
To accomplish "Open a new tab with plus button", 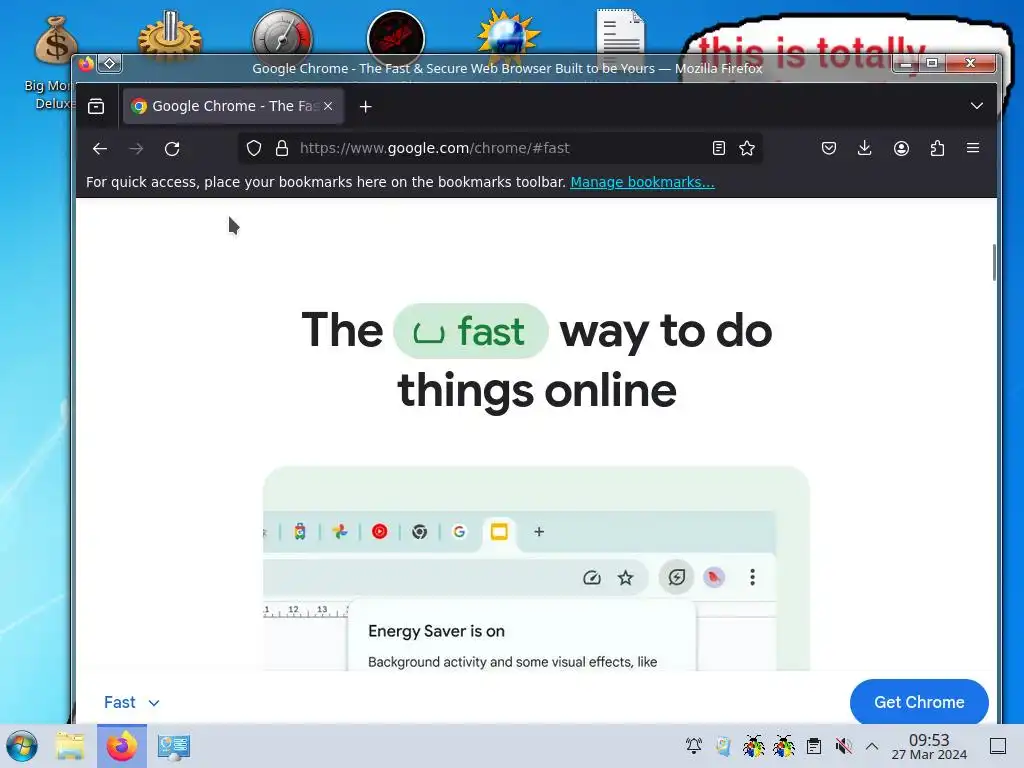I will [x=366, y=106].
